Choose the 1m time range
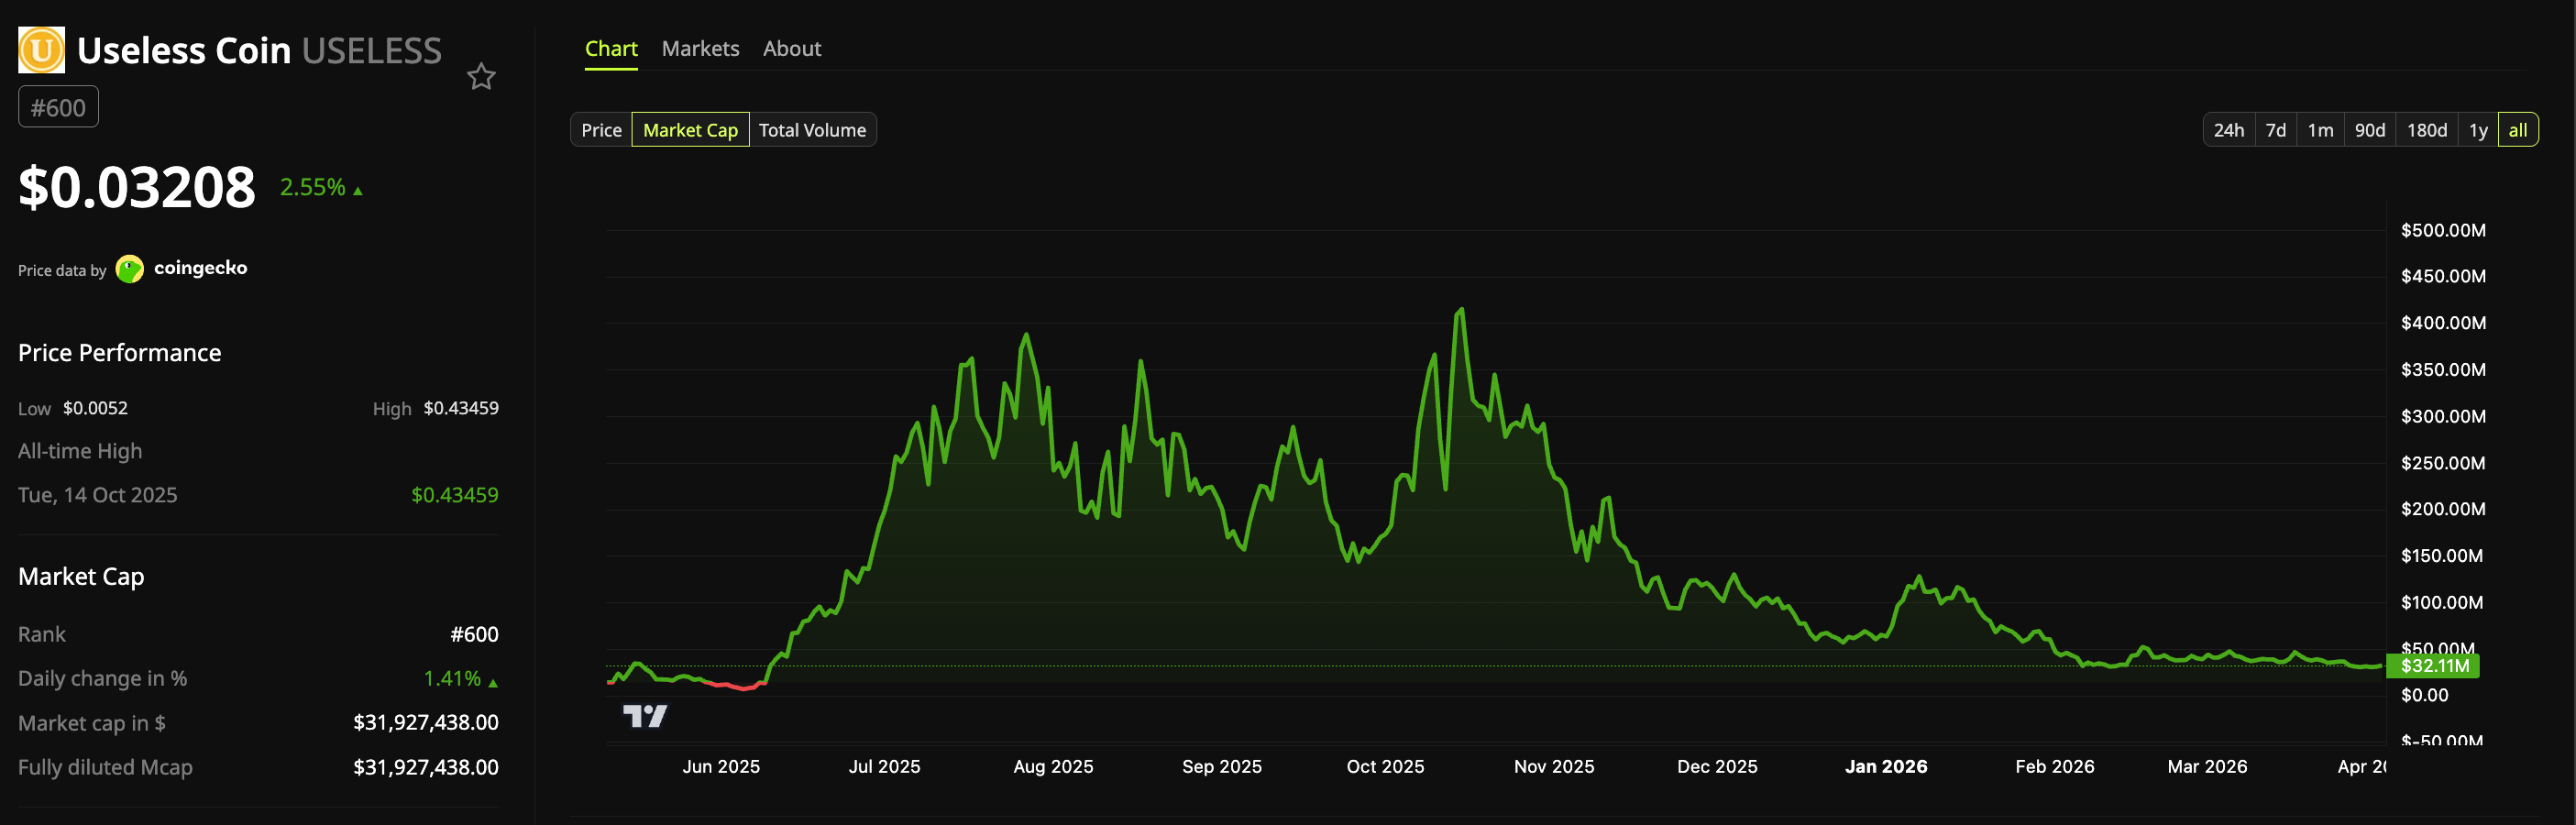Screen dimensions: 2576x825 (2320, 130)
